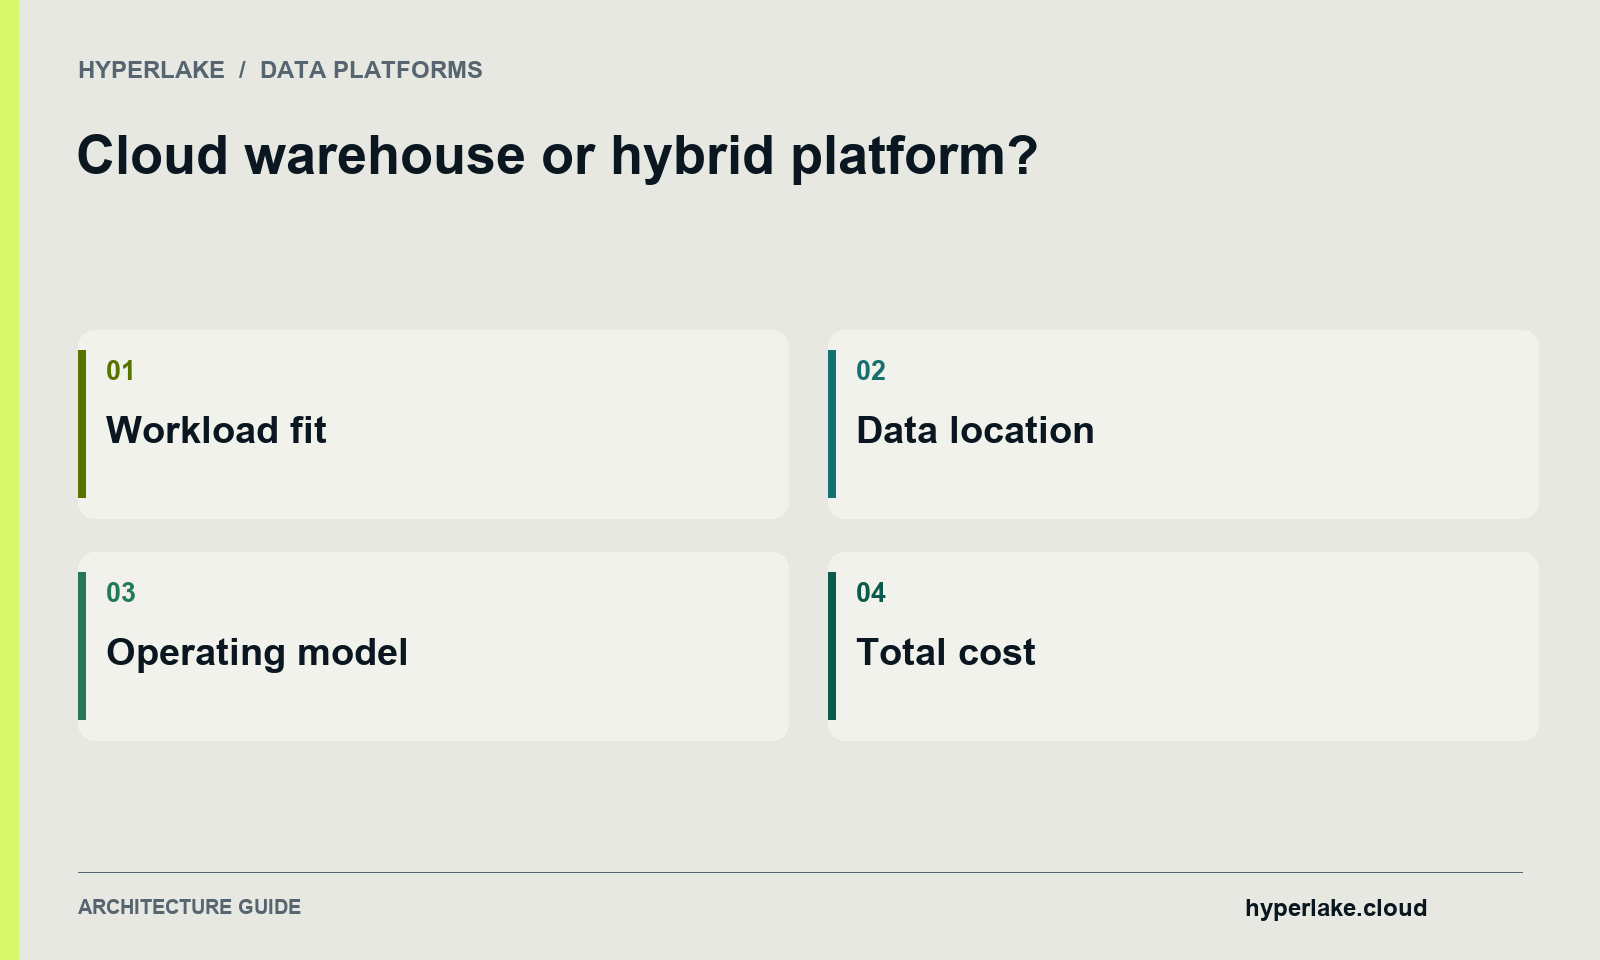Click the number 01 label
Image resolution: width=1600 pixels, height=960 pixels.
[120, 371]
